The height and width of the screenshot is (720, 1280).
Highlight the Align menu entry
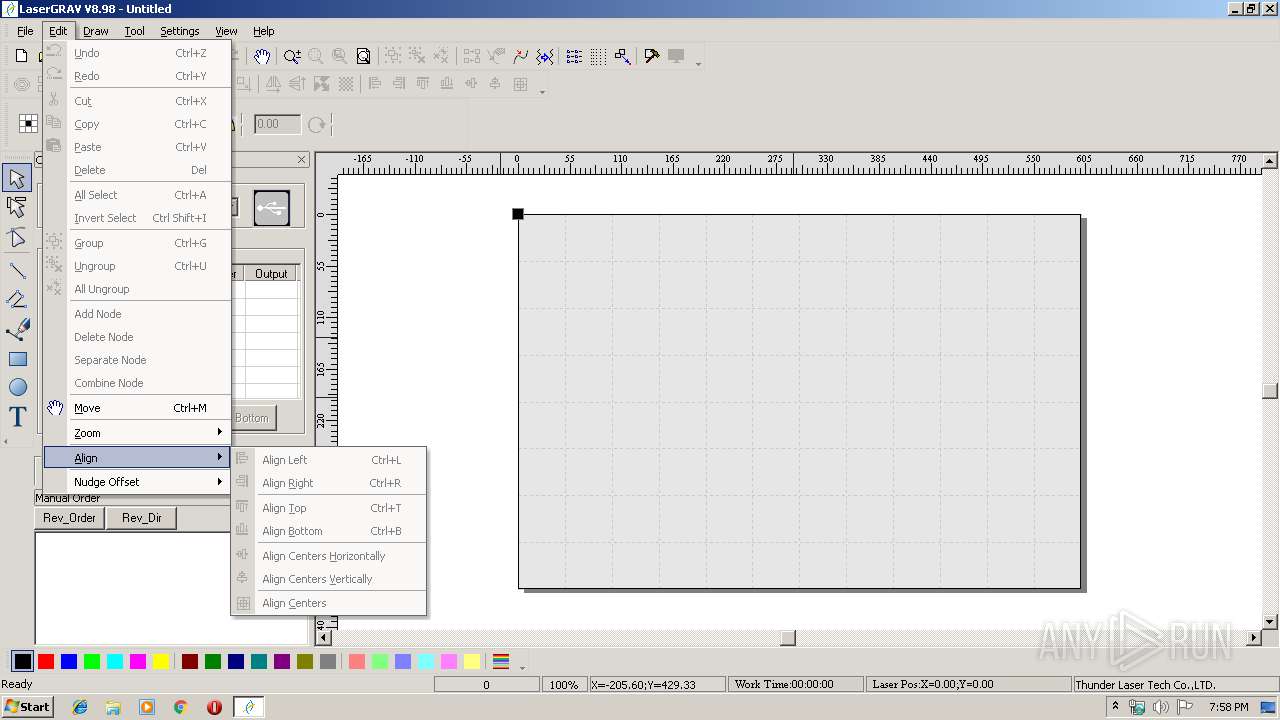tap(137, 458)
